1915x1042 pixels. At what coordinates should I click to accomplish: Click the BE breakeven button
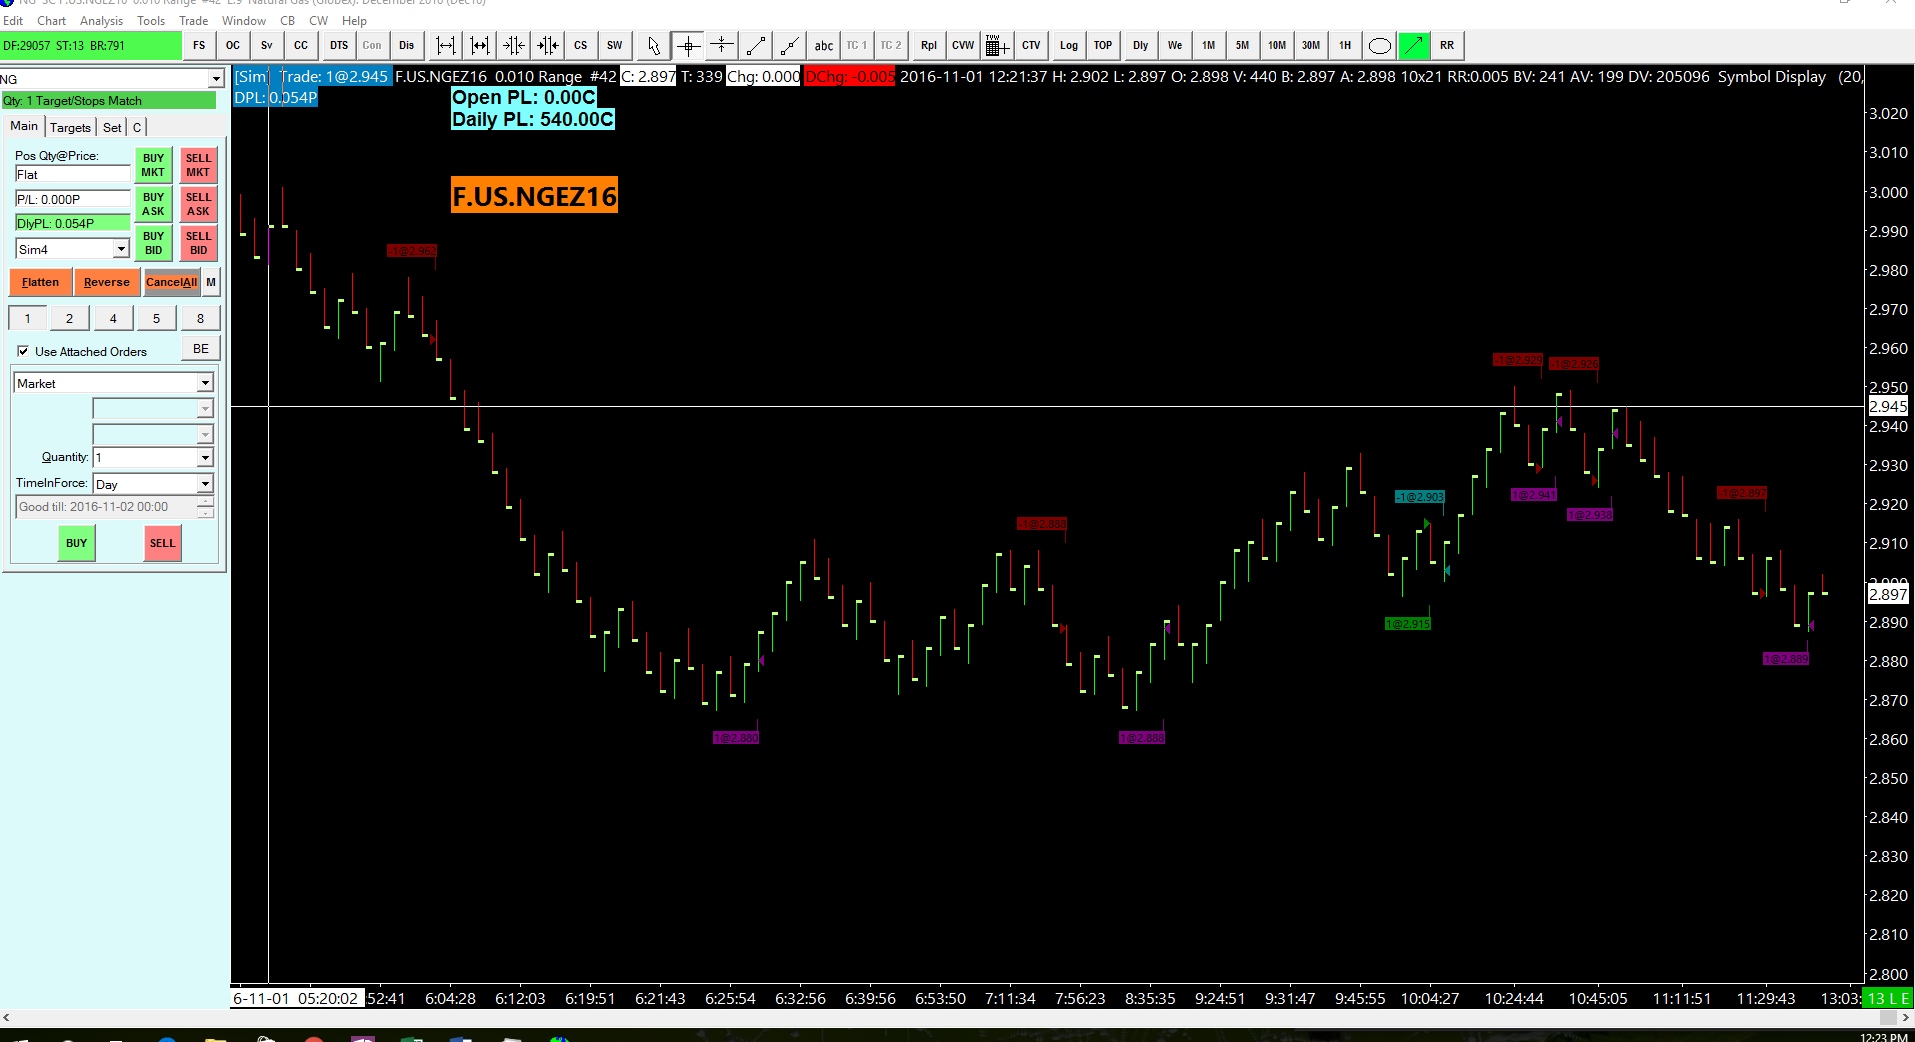click(x=201, y=349)
